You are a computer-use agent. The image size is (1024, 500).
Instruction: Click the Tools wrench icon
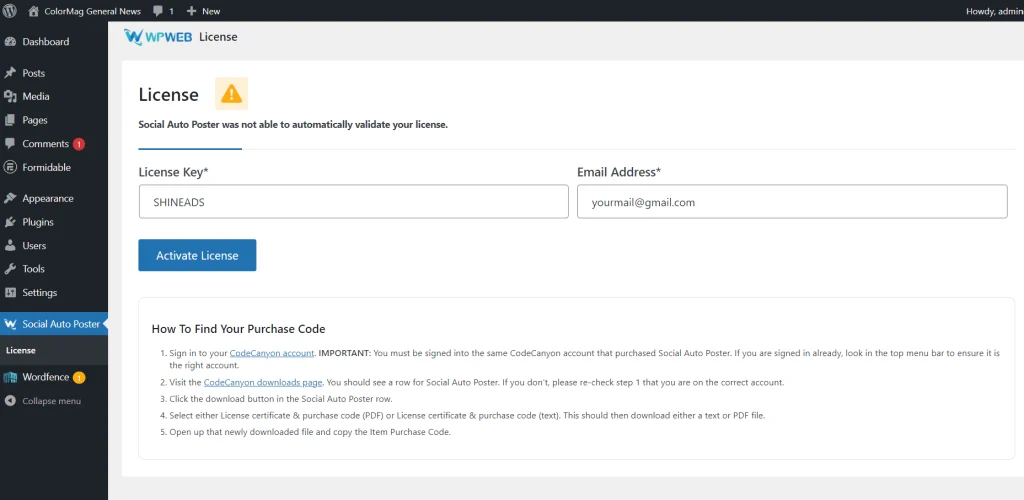pos(10,269)
